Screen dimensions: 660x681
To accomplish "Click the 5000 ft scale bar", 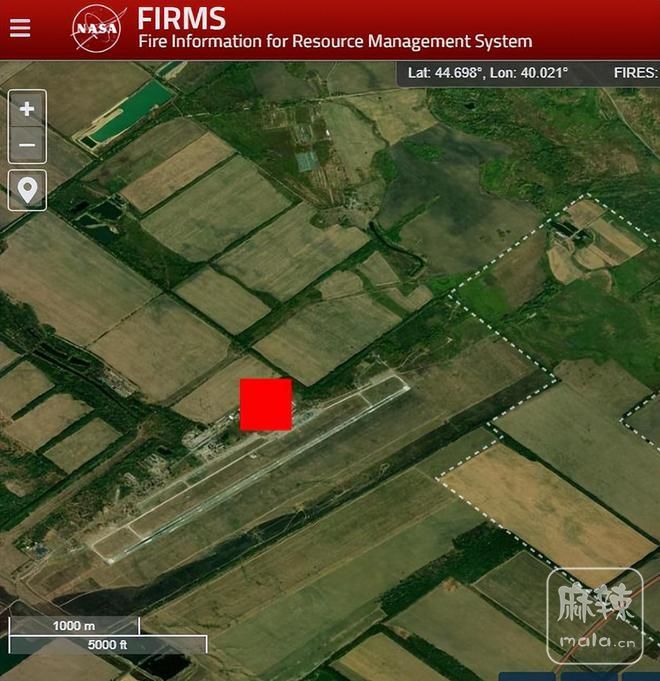I will (107, 645).
